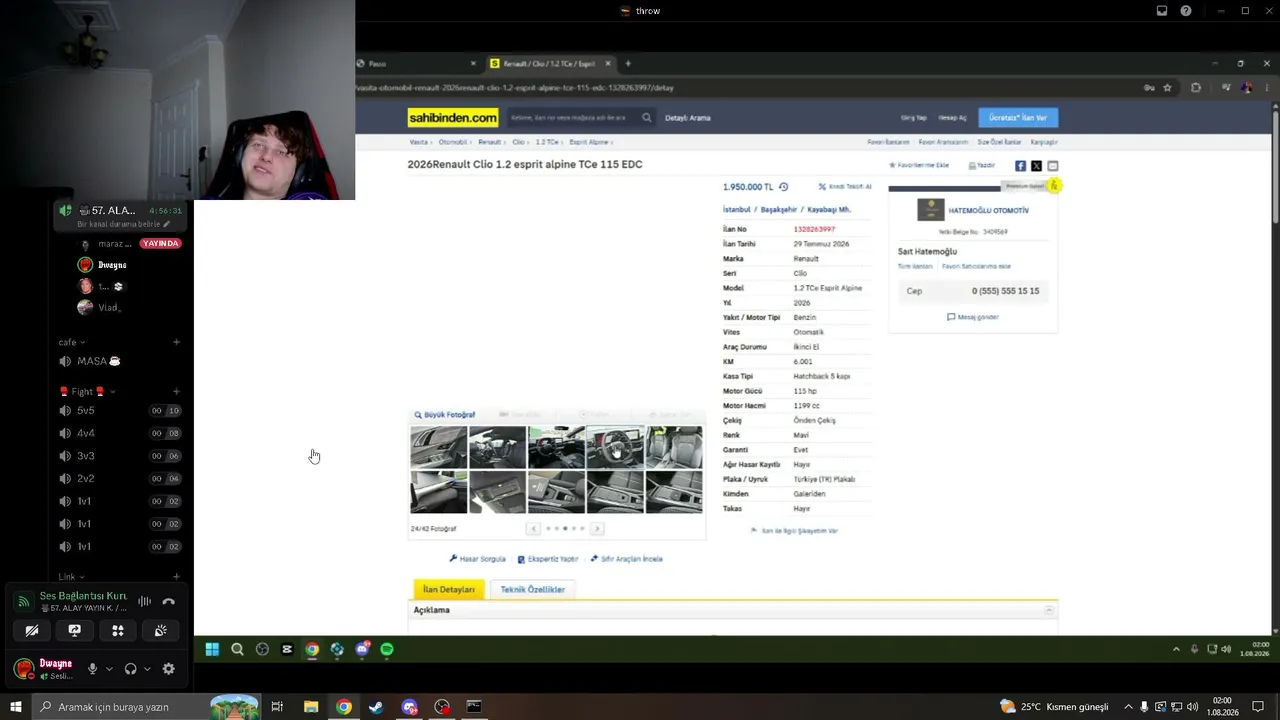This screenshot has width=1280, height=720.
Task: Disconnect from the Discord voice channel
Action: pos(168,601)
